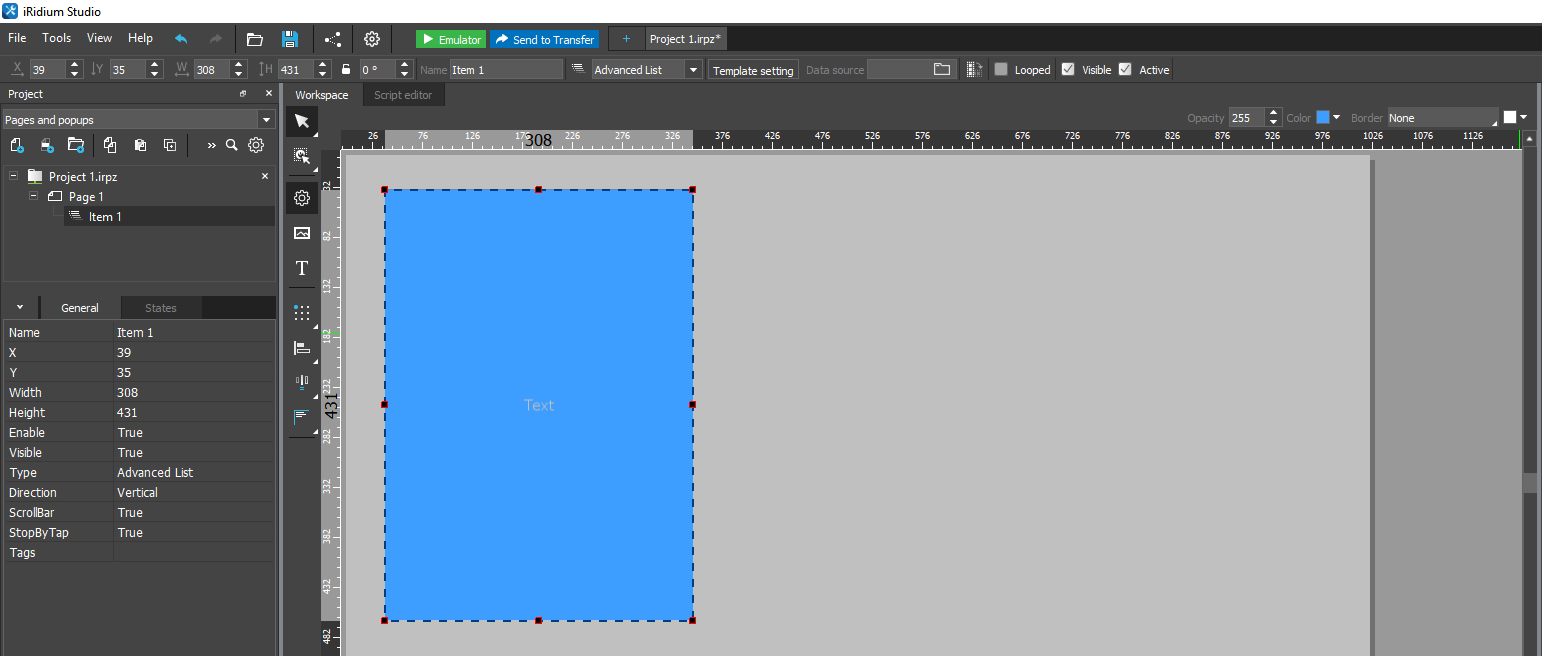Image resolution: width=1542 pixels, height=656 pixels.
Task: Click the blue save disk icon
Action: (290, 39)
